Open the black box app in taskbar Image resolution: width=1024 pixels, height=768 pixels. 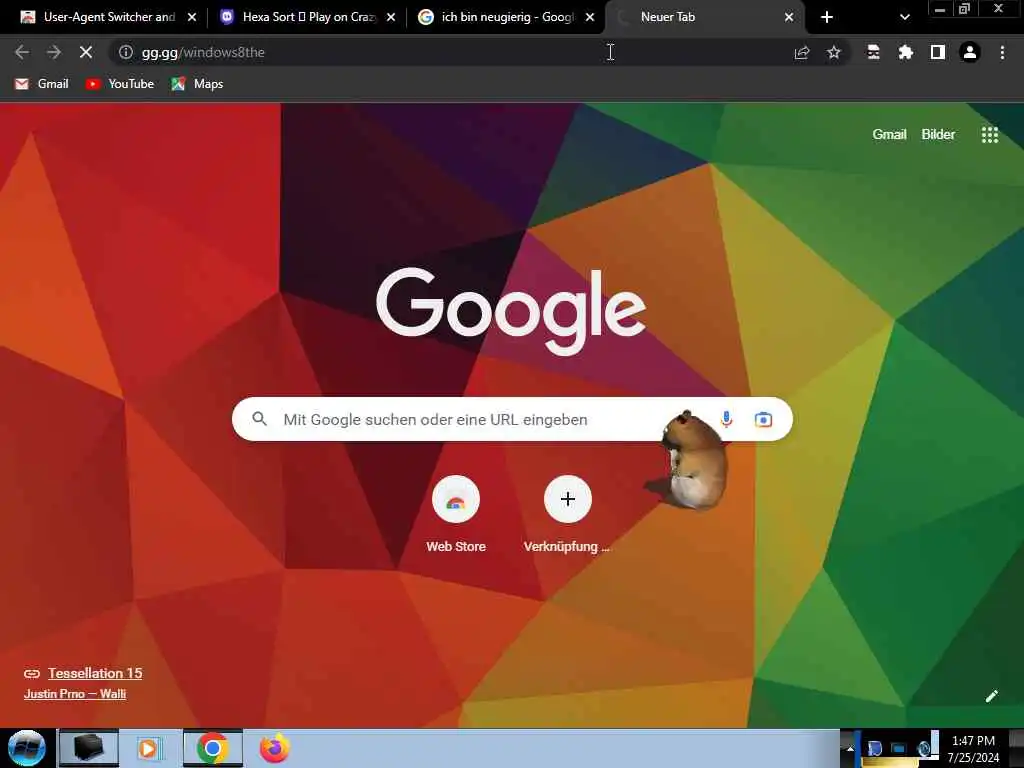click(x=88, y=748)
